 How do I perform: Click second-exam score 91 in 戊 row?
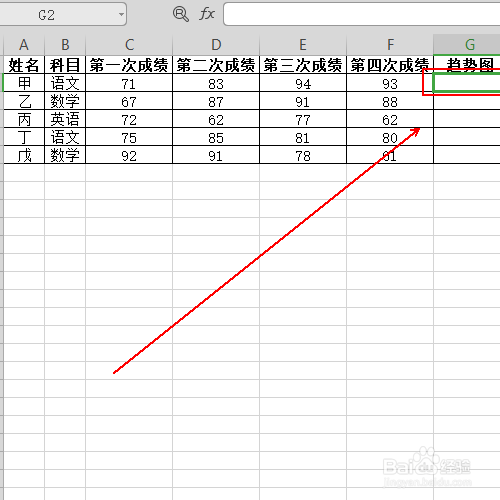[x=216, y=155]
